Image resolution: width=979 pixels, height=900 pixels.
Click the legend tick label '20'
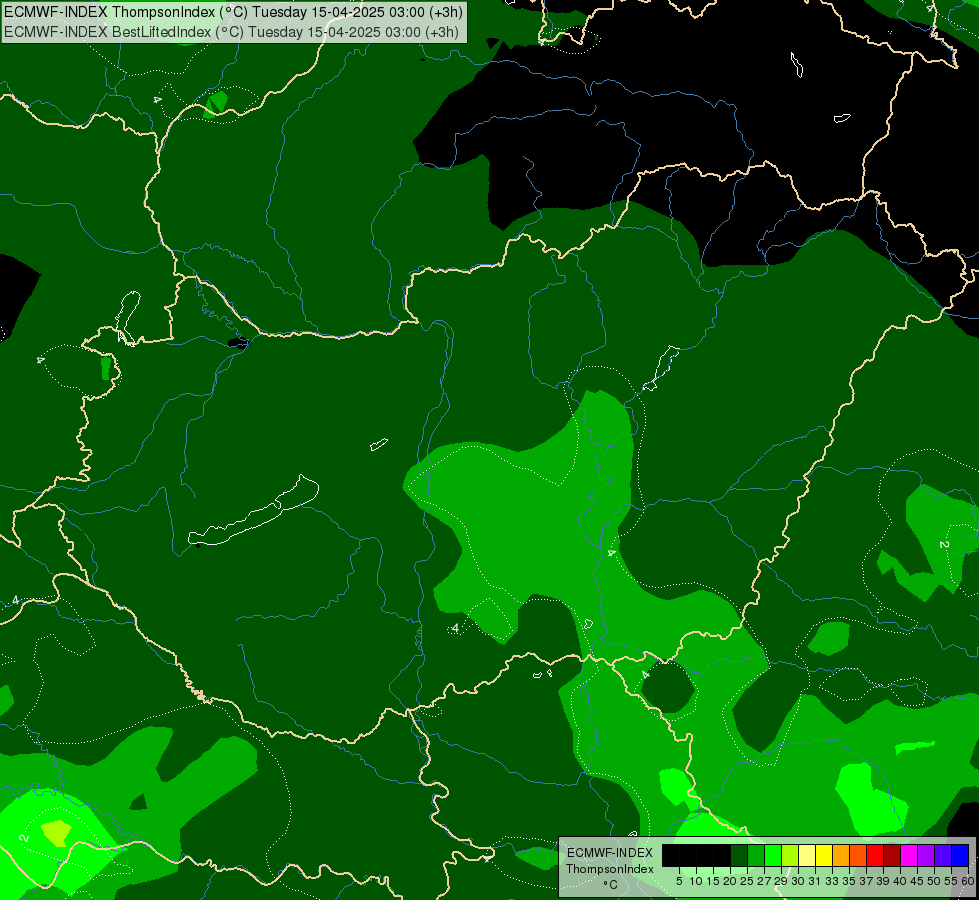pos(730,881)
